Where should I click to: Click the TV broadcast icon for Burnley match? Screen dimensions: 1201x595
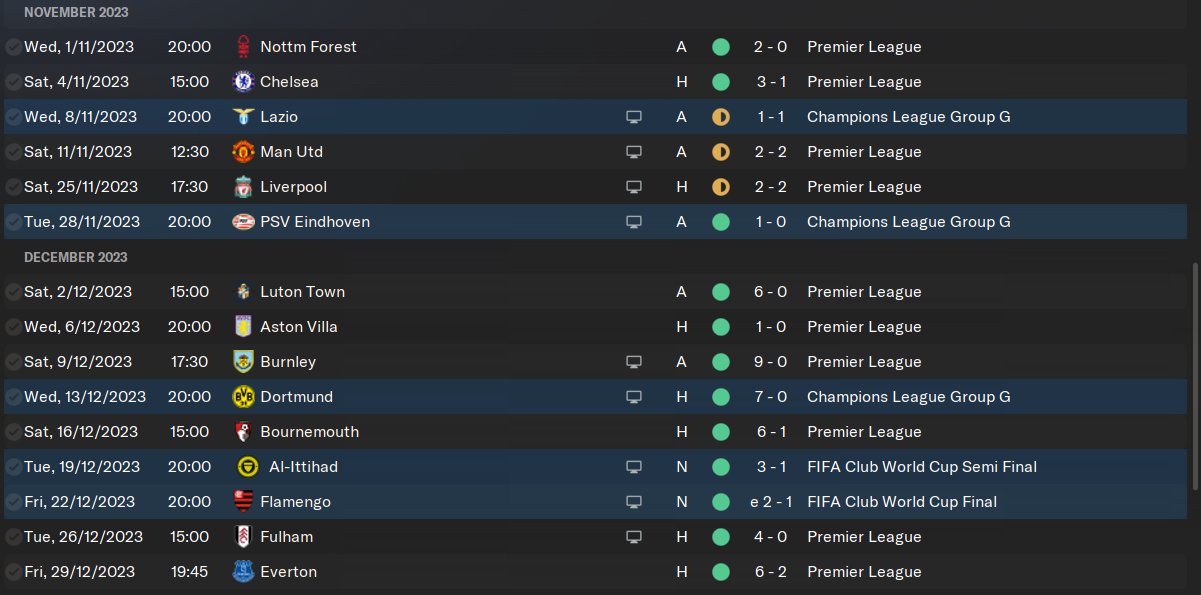coord(633,362)
